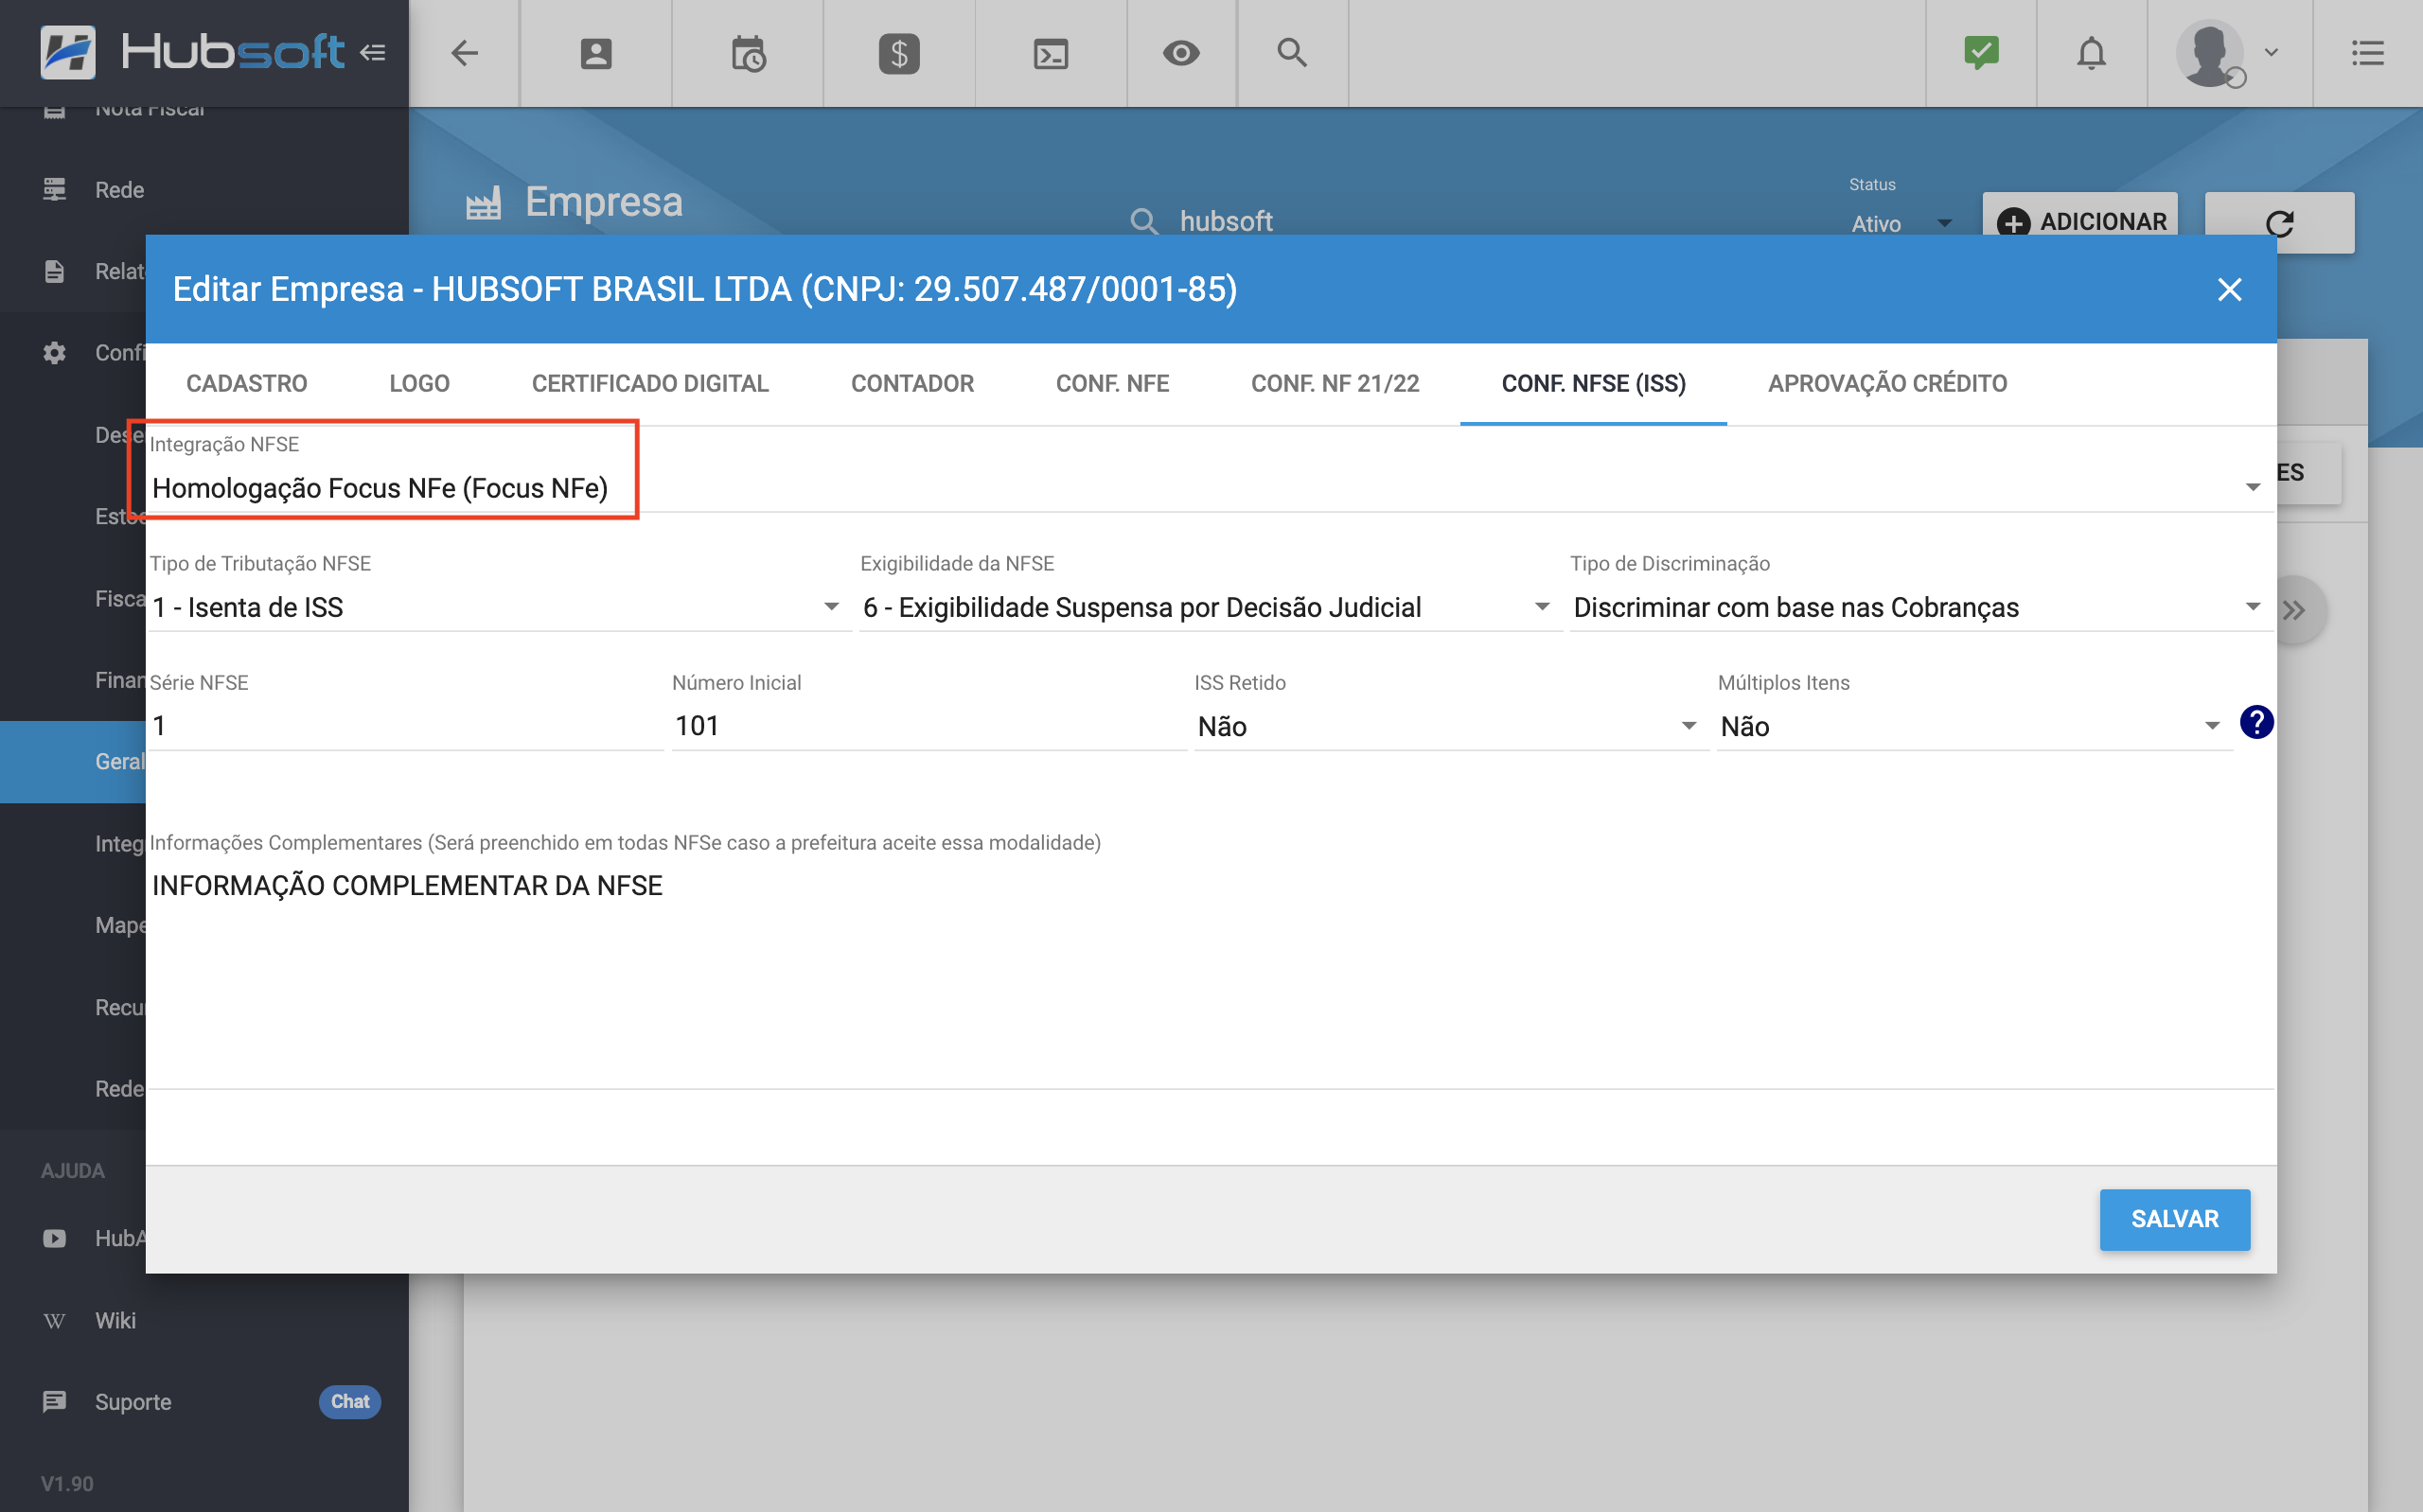Open the terminal console icon
This screenshot has height=1512, width=2423.
click(1050, 53)
